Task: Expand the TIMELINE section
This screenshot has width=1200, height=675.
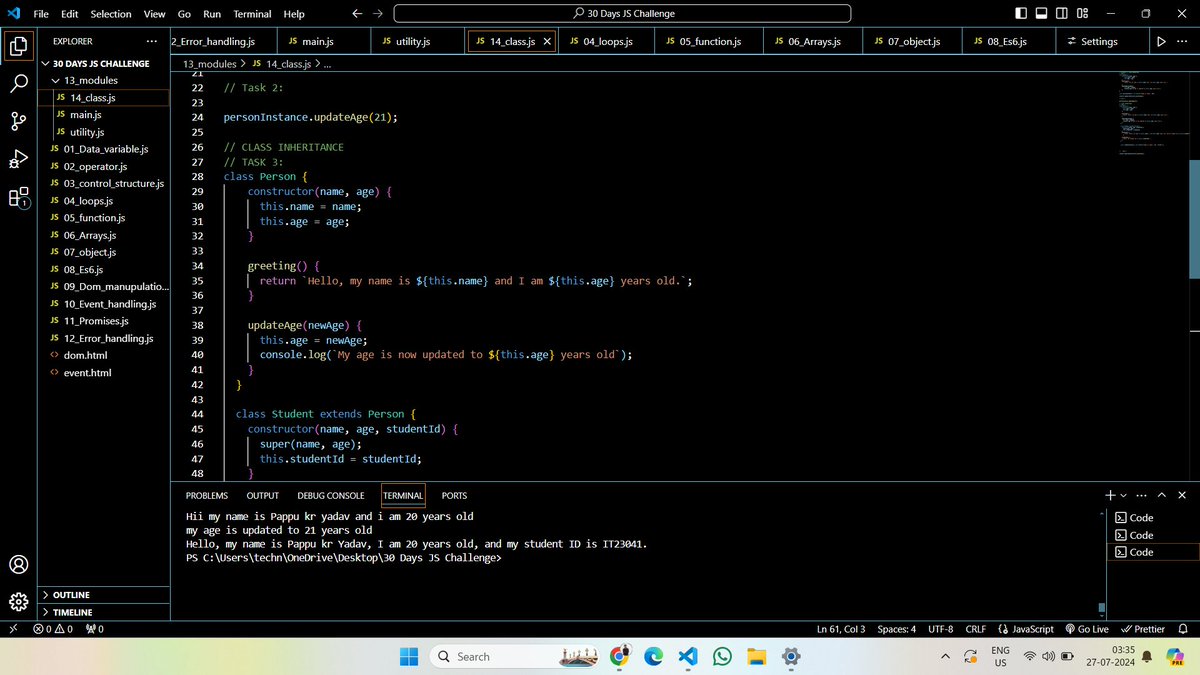Action: [x=105, y=612]
